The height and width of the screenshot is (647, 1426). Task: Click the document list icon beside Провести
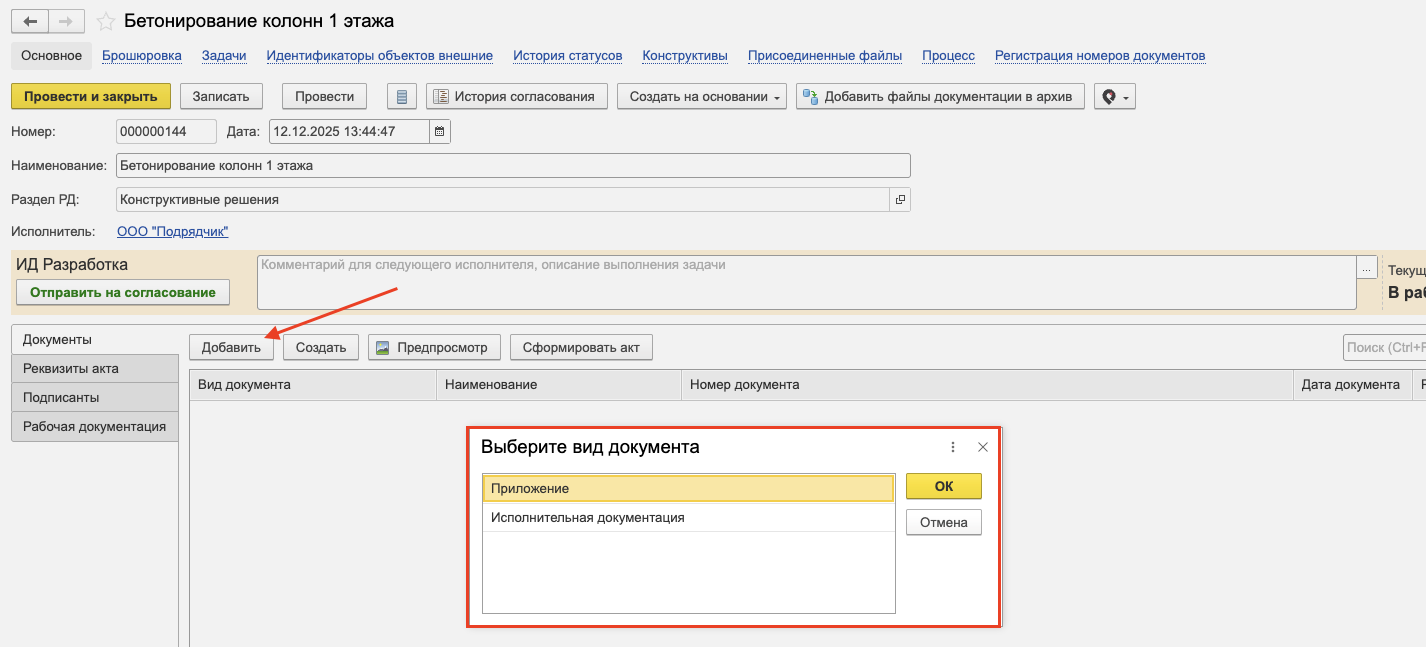pyautogui.click(x=402, y=96)
